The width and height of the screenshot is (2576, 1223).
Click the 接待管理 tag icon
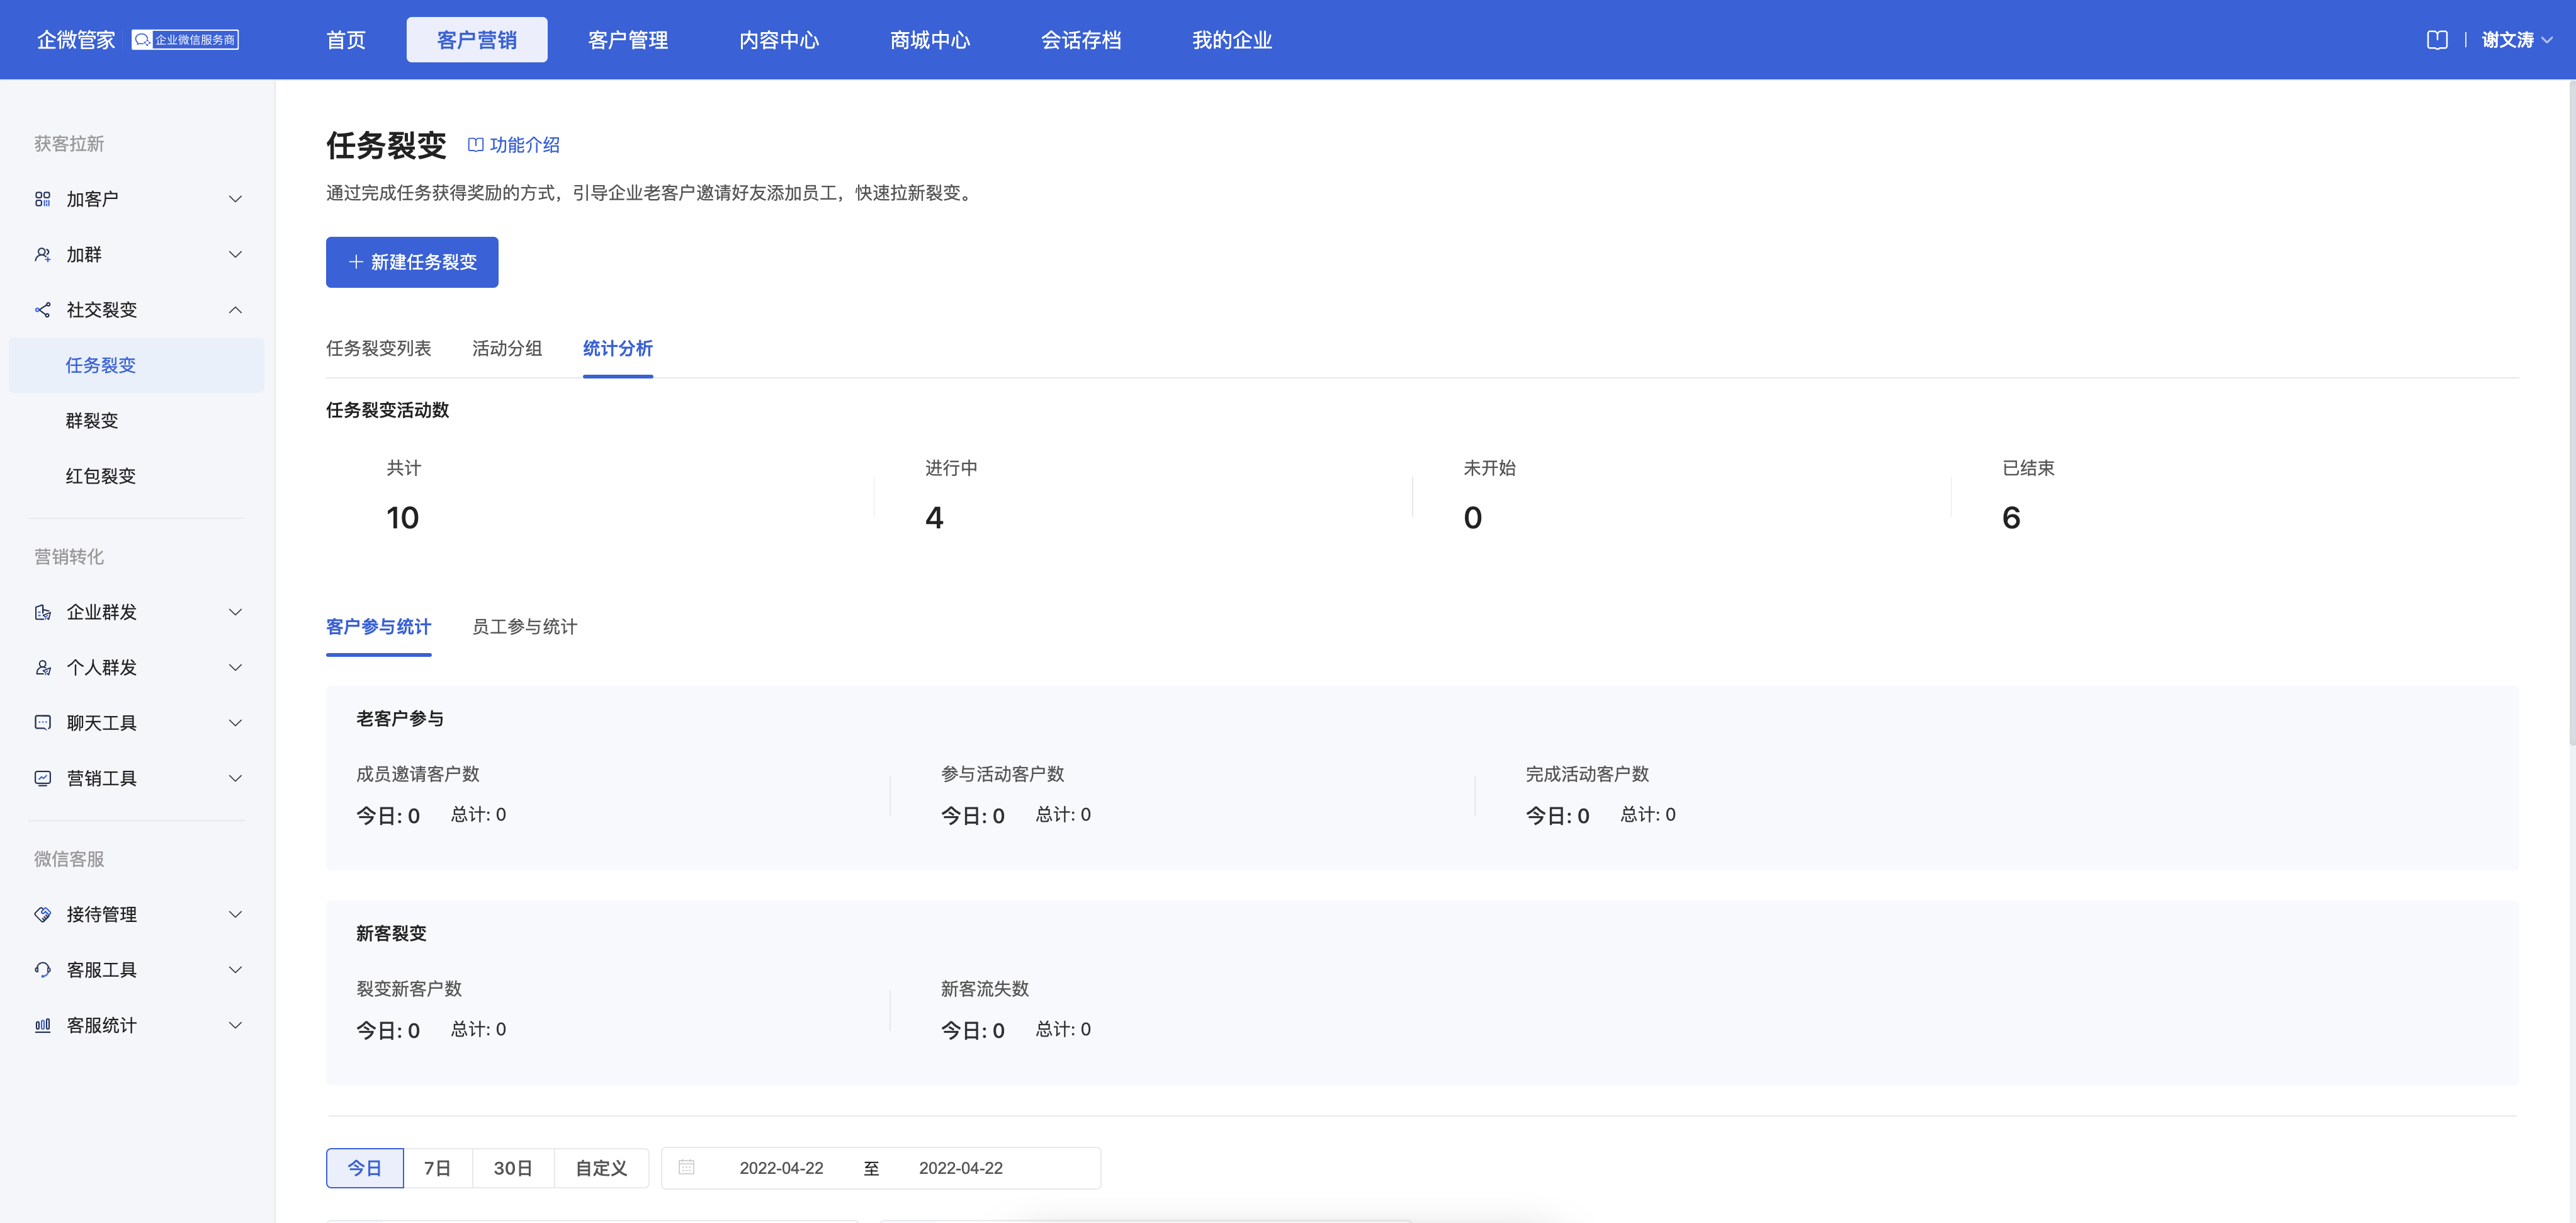[42, 914]
